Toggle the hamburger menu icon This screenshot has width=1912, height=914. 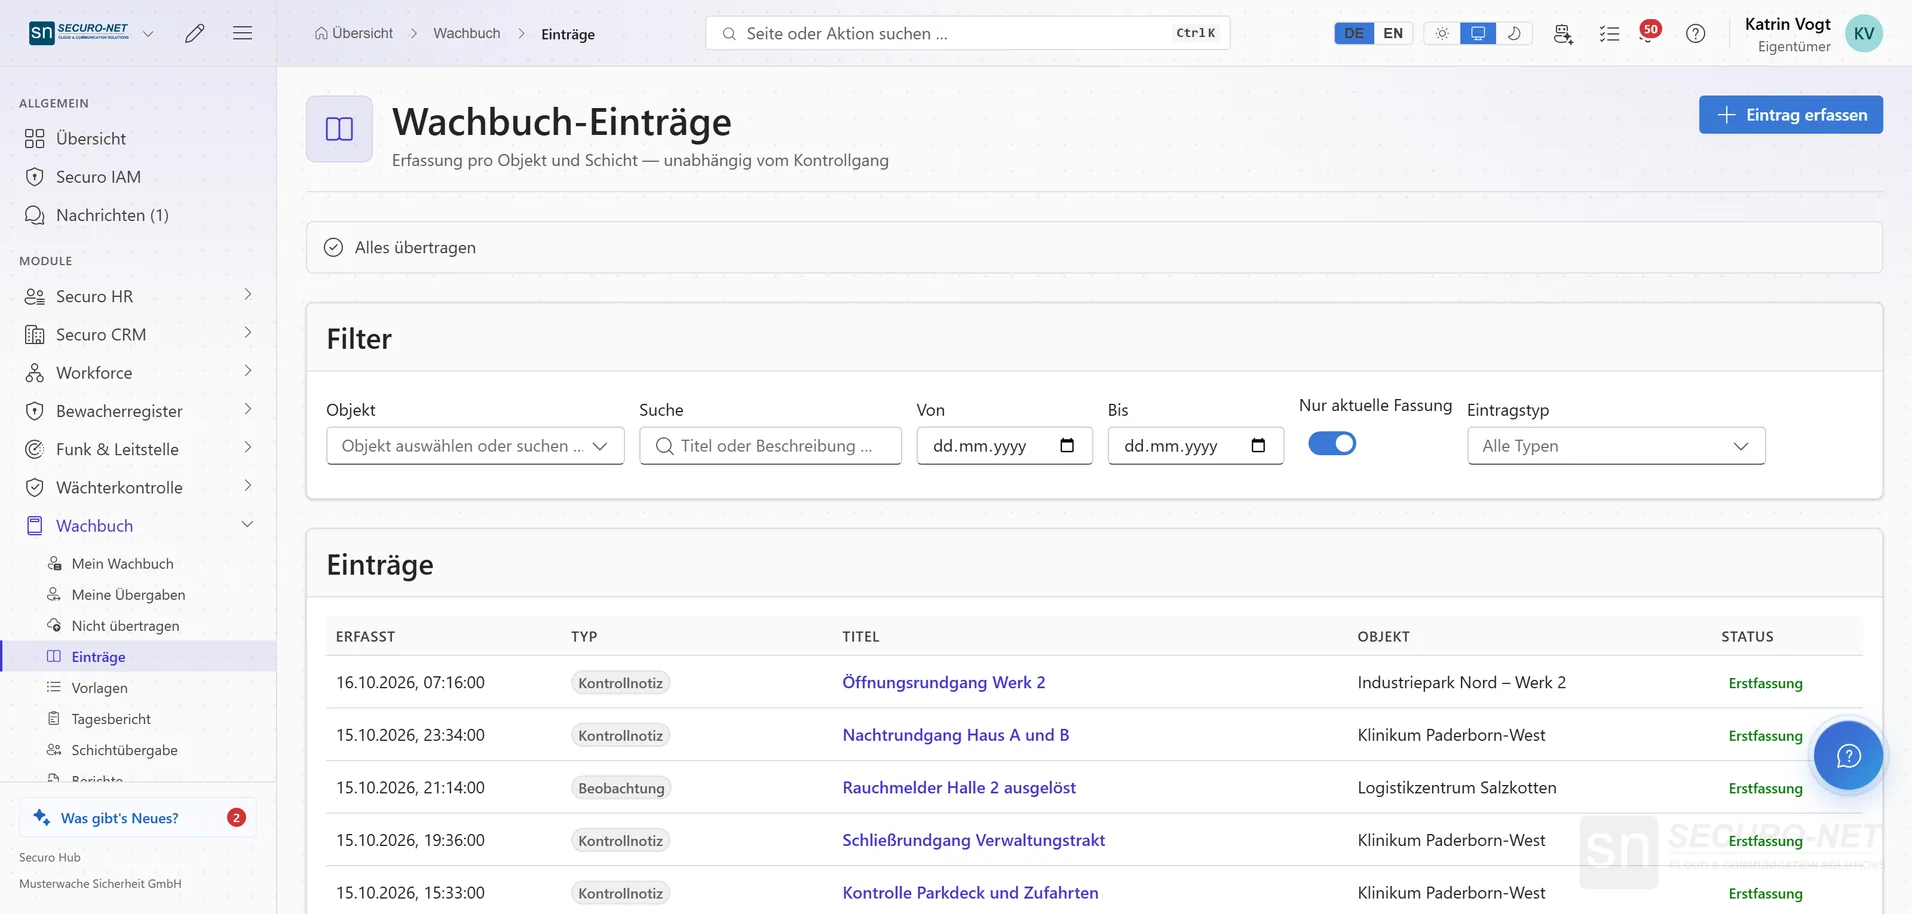[x=242, y=33]
